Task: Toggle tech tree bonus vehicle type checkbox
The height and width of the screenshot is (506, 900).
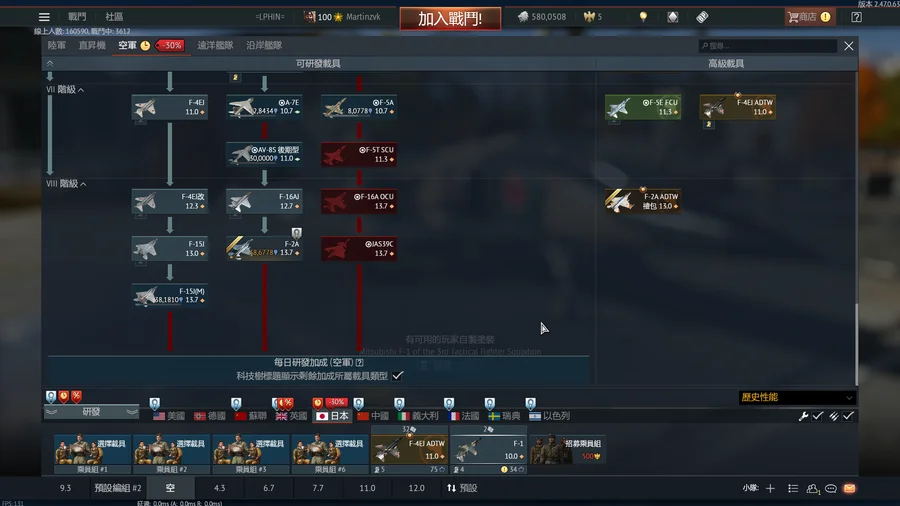Action: point(397,376)
